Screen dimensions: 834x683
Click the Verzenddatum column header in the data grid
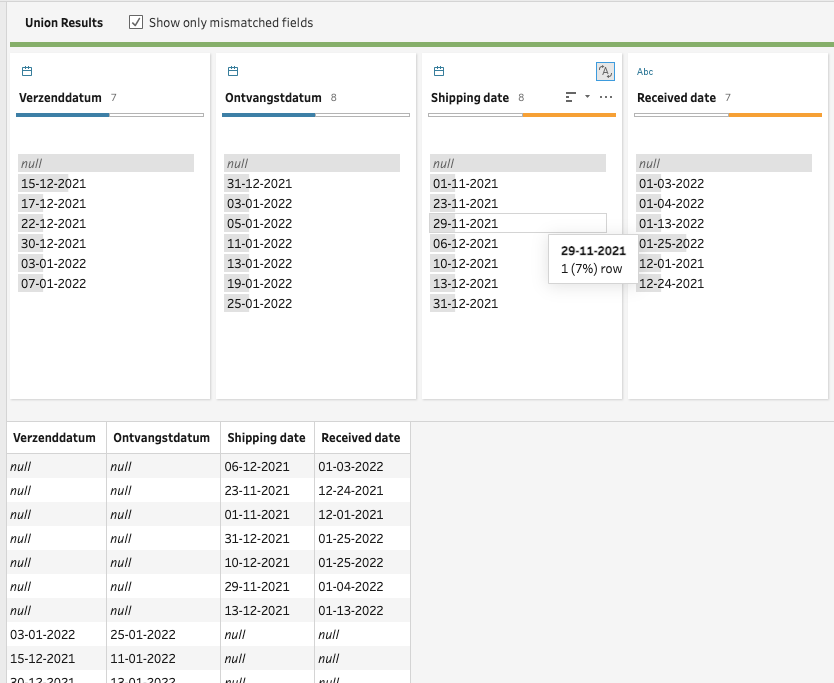tap(55, 438)
